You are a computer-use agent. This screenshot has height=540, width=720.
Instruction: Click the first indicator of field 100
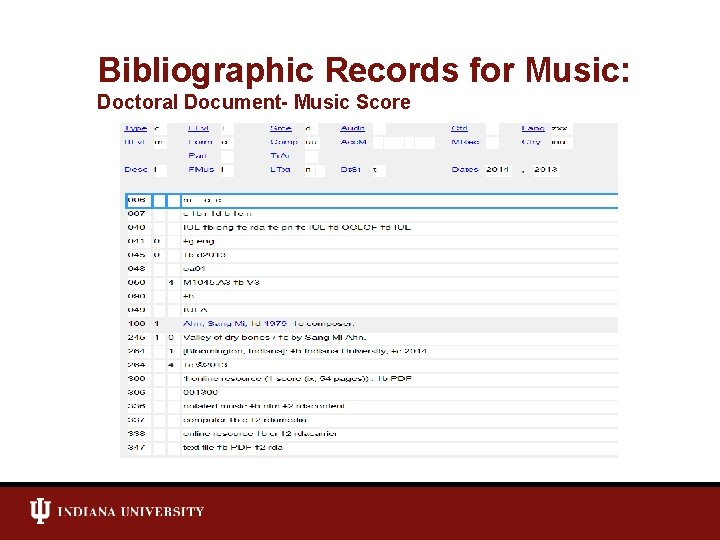(x=159, y=324)
